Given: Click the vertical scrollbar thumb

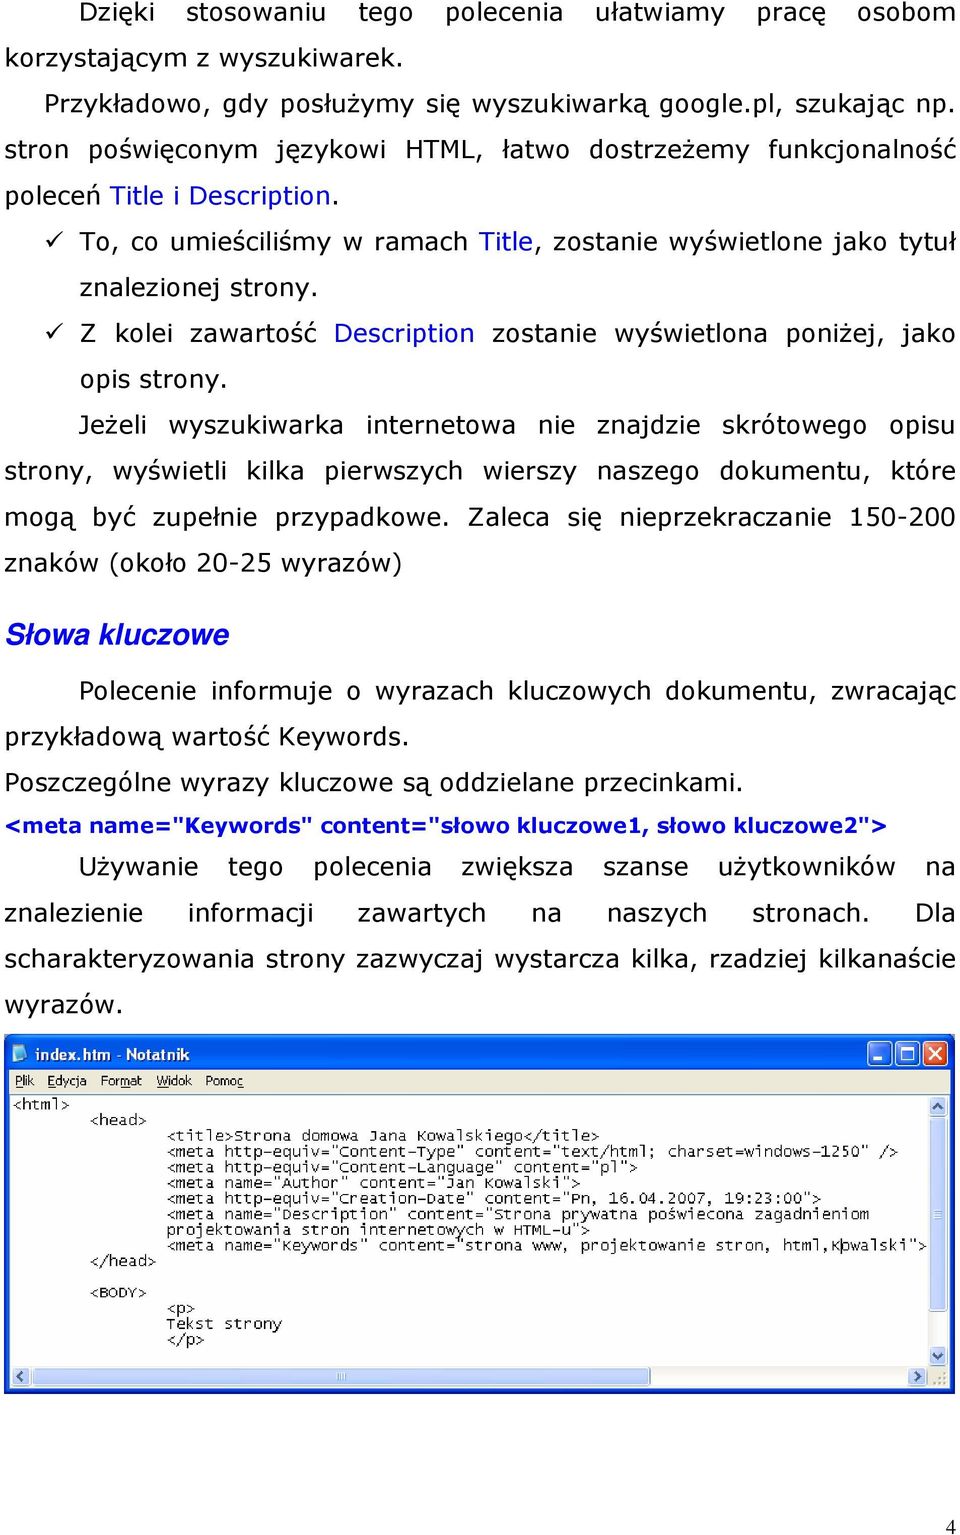Looking at the screenshot, I should [938, 1213].
